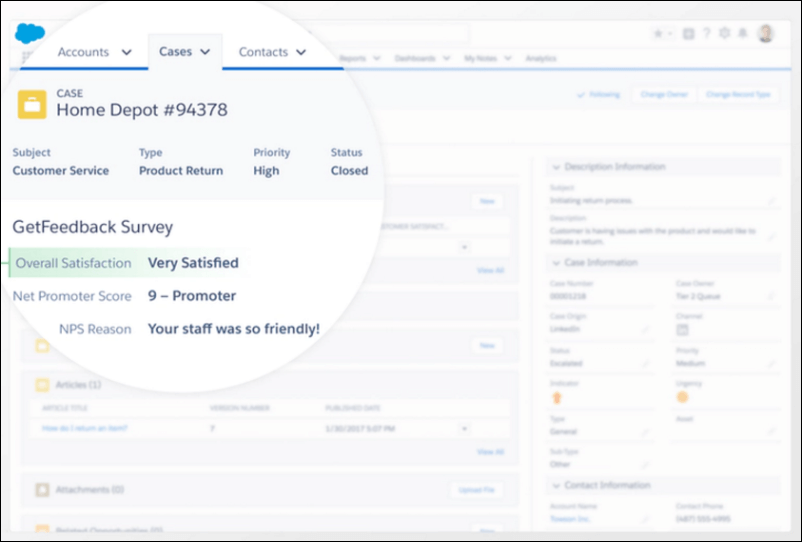Click the Customer Service subject value
Image resolution: width=802 pixels, height=542 pixels.
(61, 171)
